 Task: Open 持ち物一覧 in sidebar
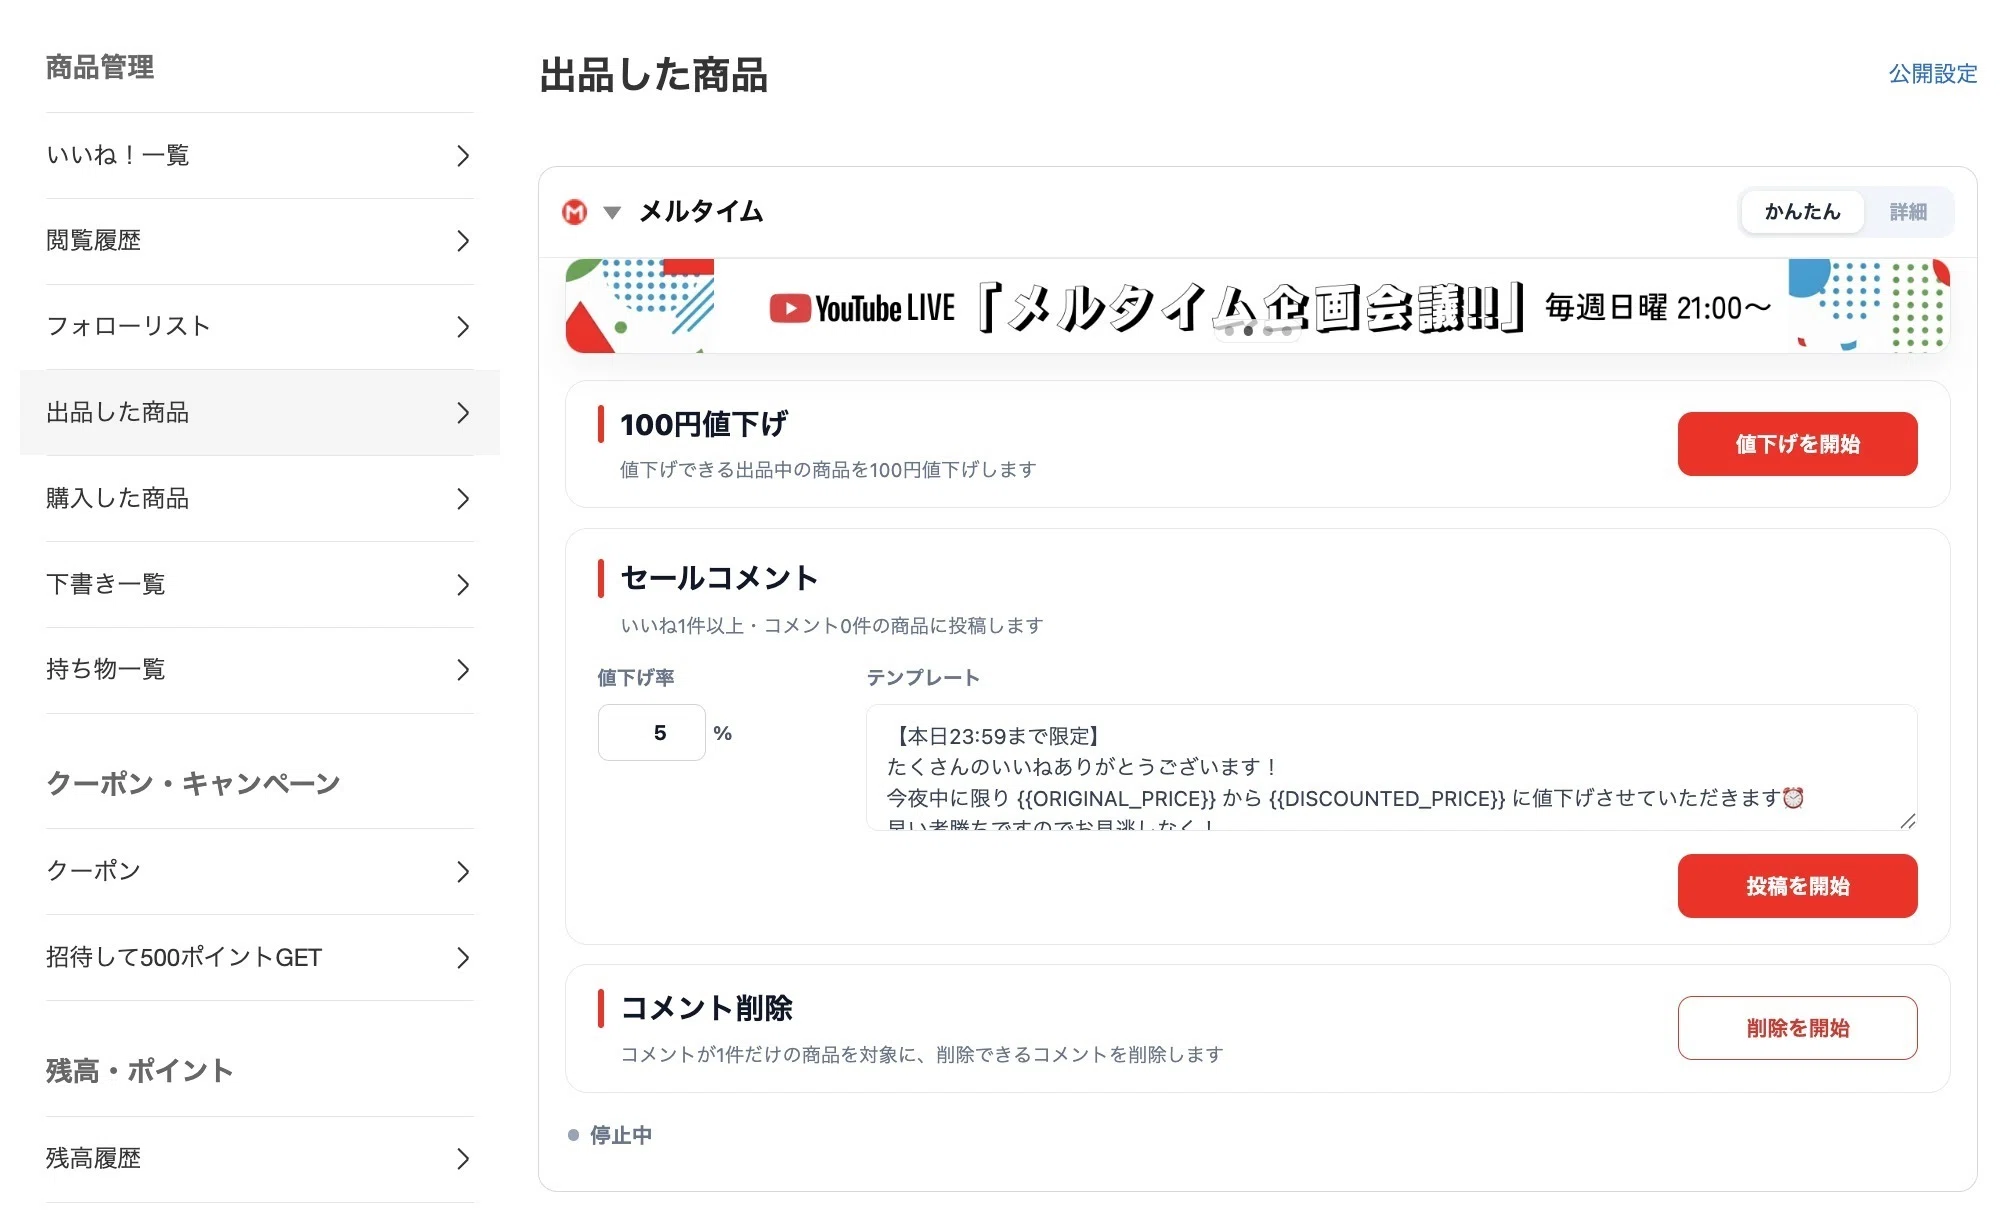click(x=260, y=670)
